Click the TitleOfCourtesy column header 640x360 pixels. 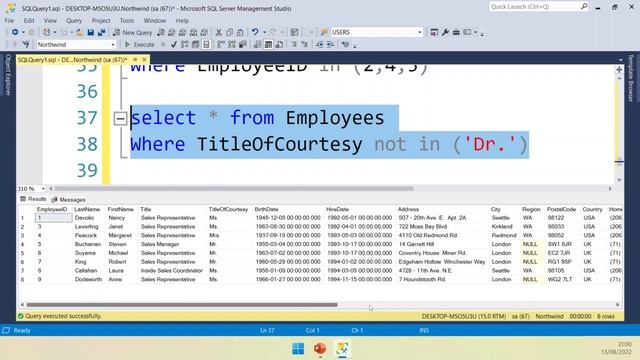(x=228, y=209)
